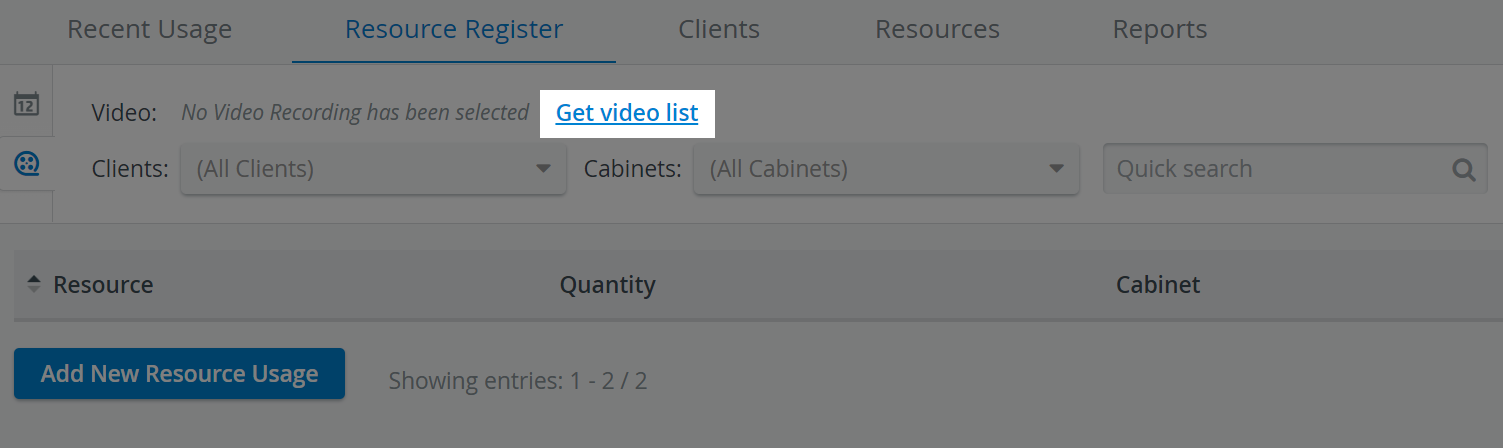Screen dimensions: 1503x448
Task: Open the (All Clients) combo box
Action: [374, 169]
